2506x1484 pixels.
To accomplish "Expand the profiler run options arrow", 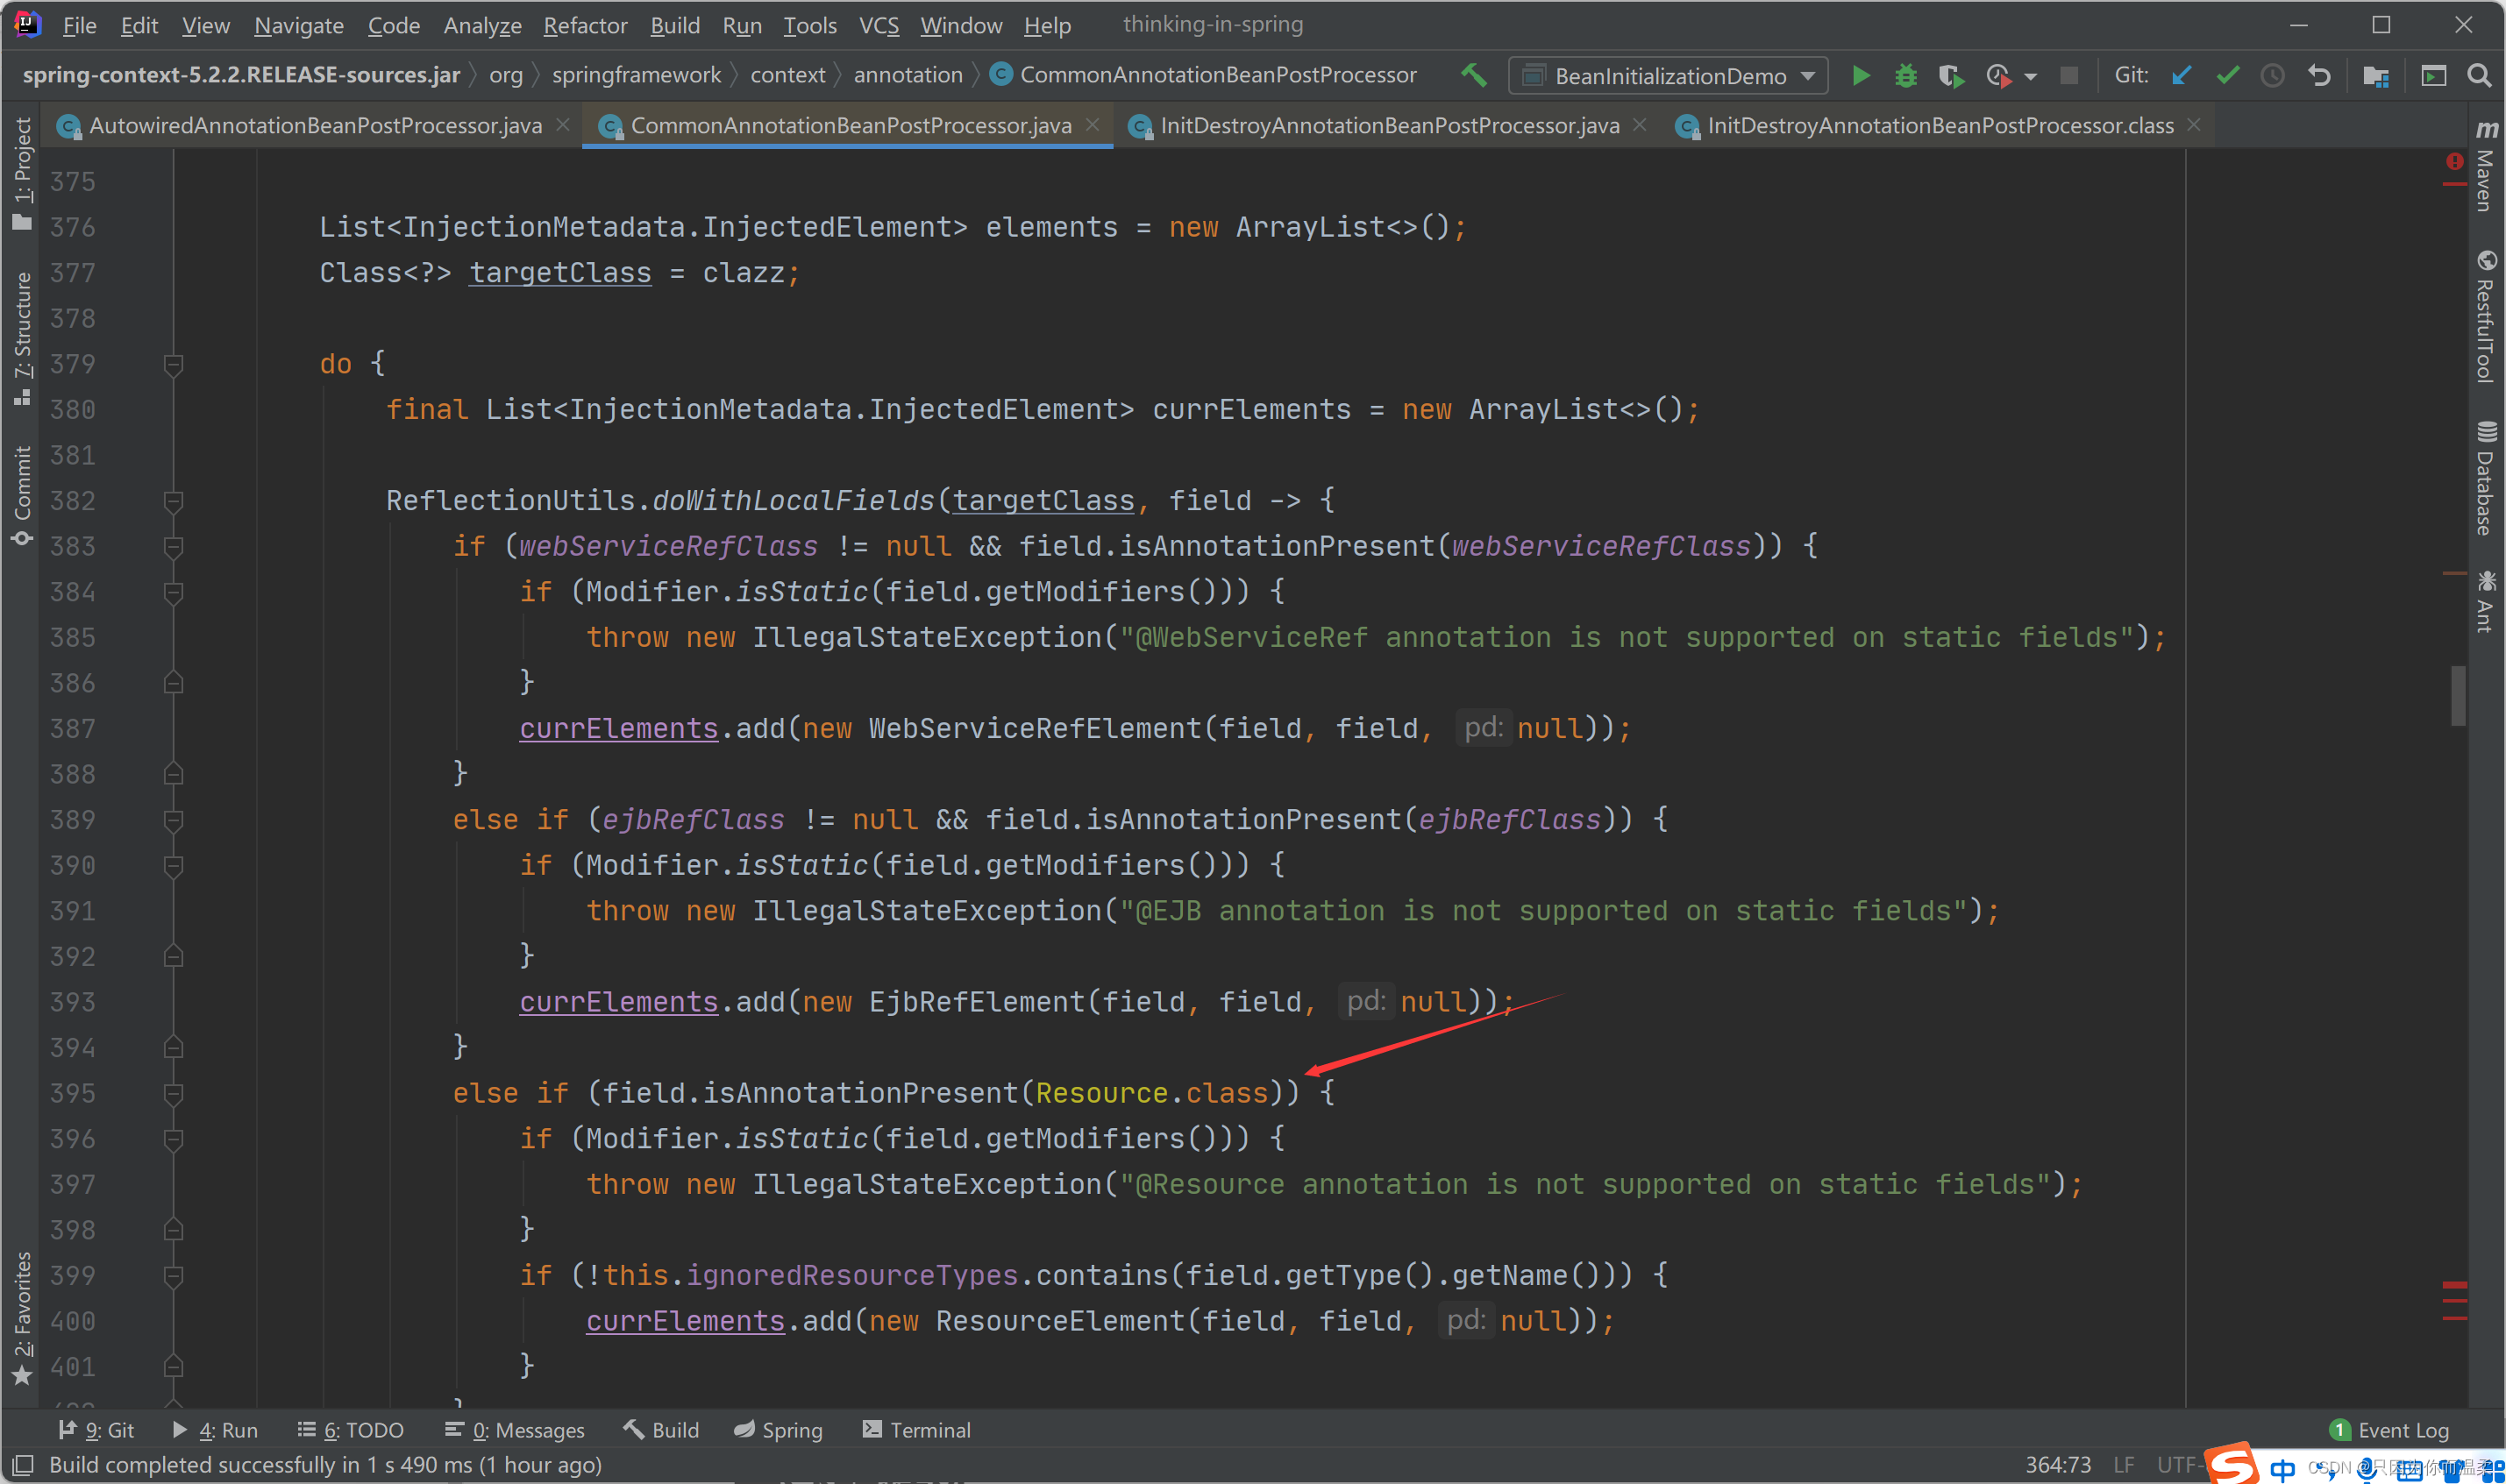I will coord(2031,77).
